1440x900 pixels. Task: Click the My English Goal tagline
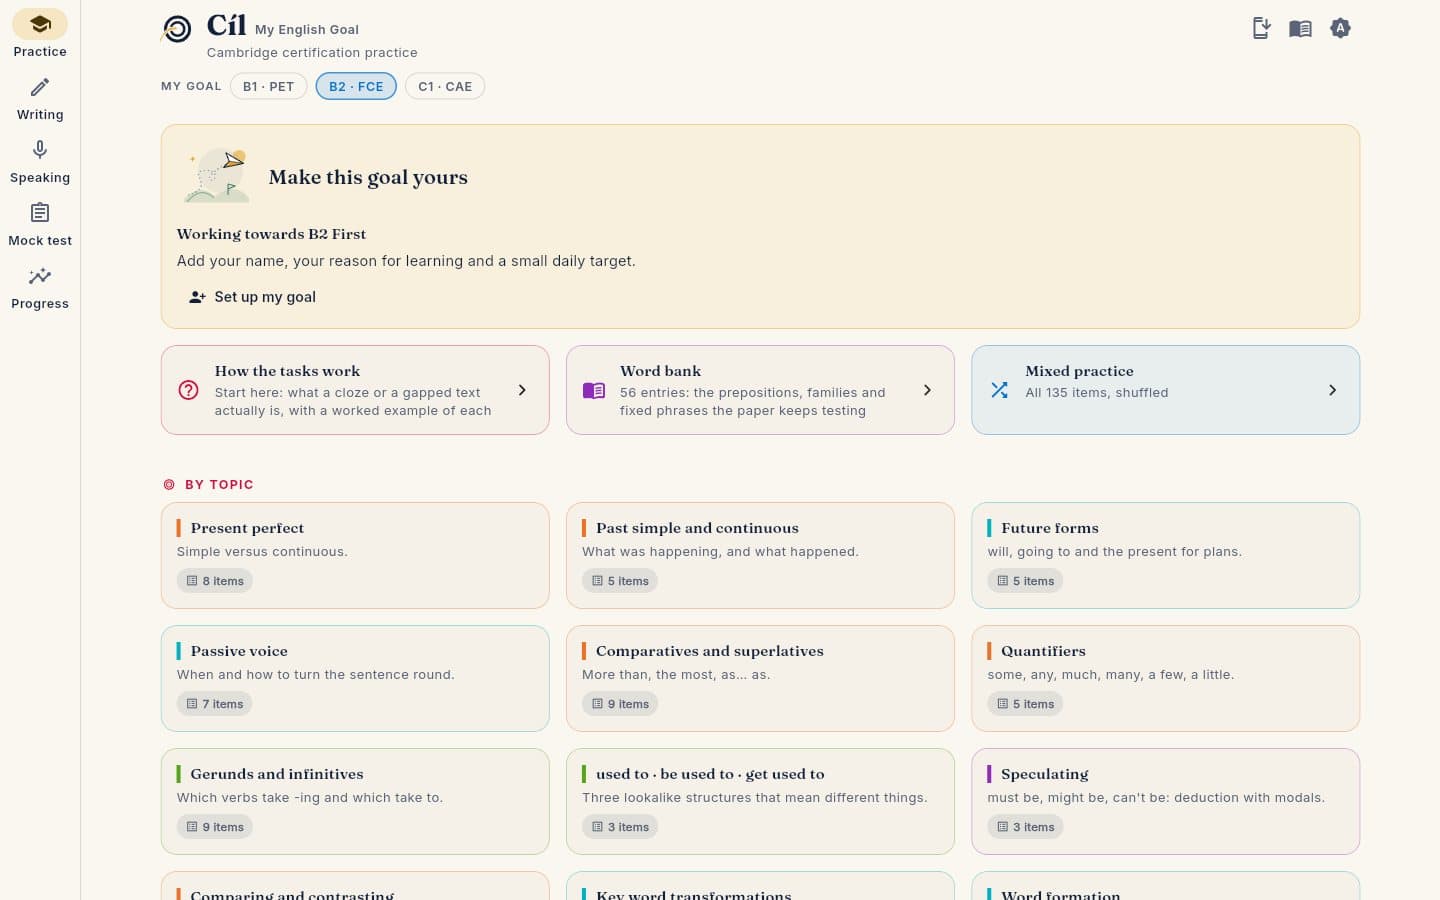tap(307, 30)
